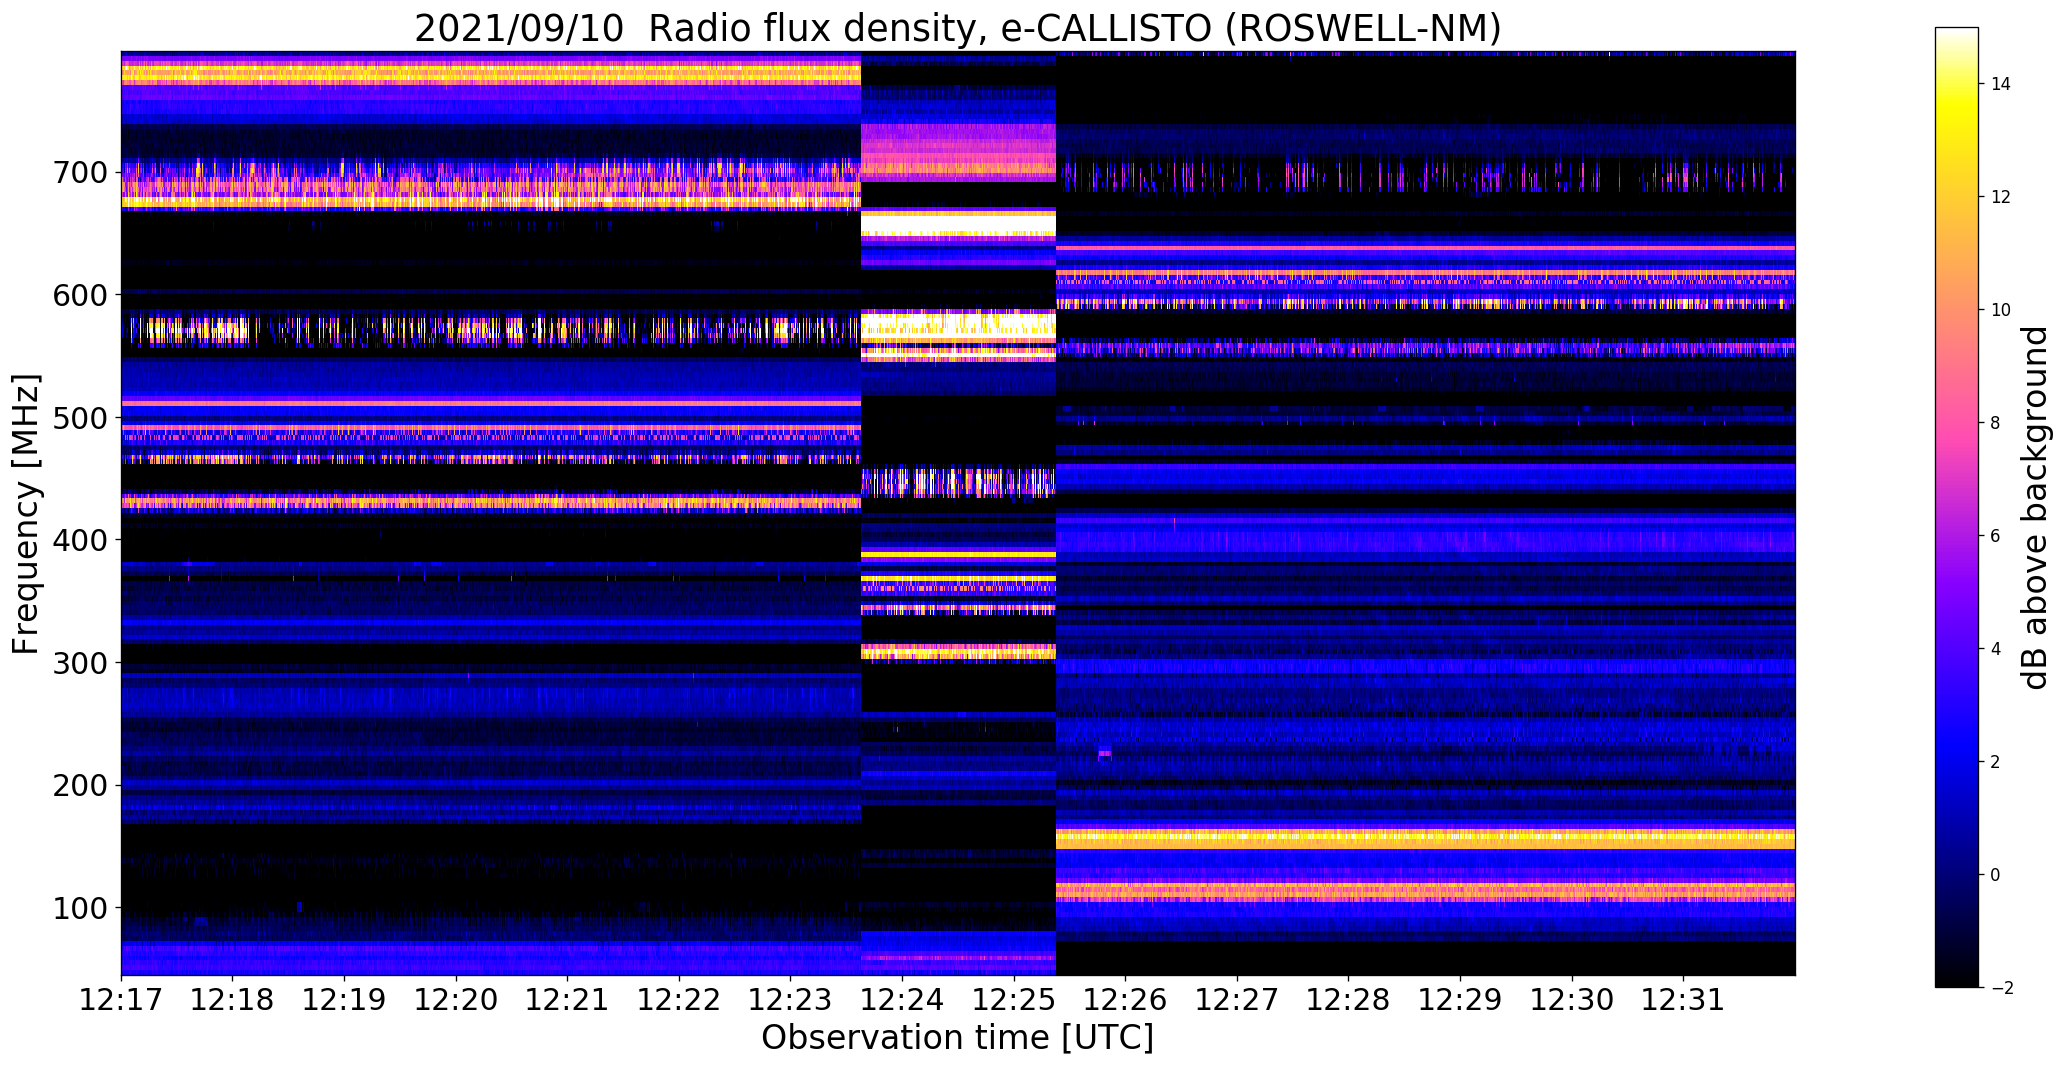Click the colorbar tick label 12

(x=2001, y=197)
